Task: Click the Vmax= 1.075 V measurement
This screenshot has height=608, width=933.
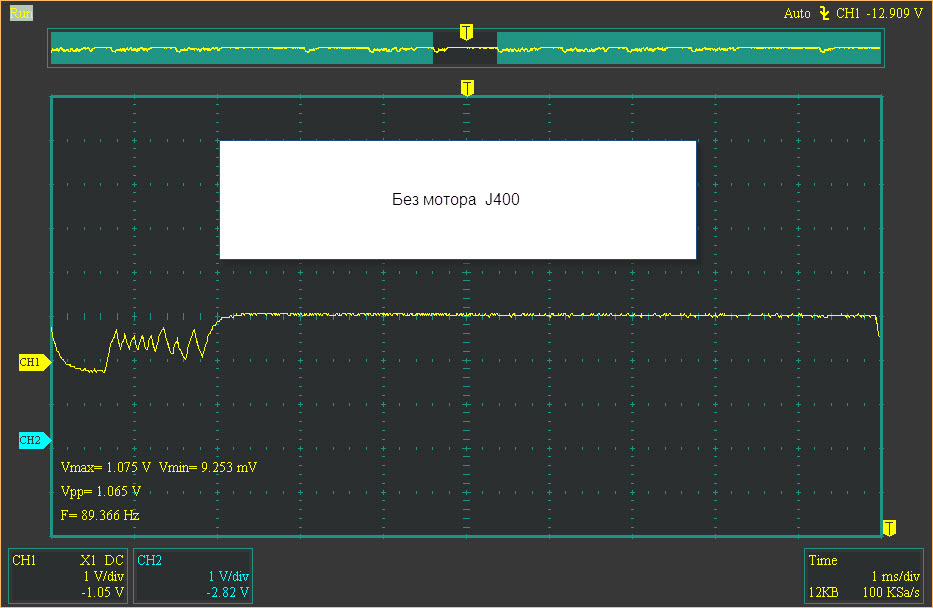Action: 106,468
